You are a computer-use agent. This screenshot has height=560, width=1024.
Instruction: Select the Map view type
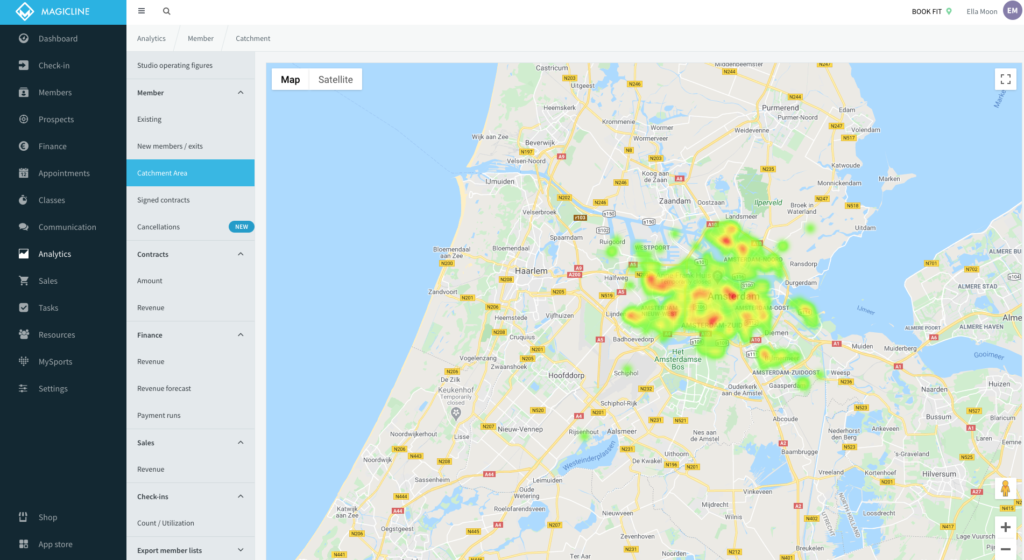[x=290, y=80]
